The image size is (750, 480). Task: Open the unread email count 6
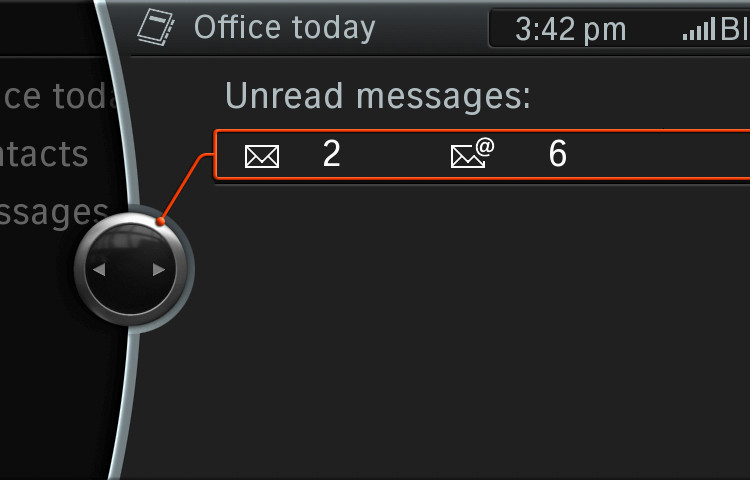557,153
